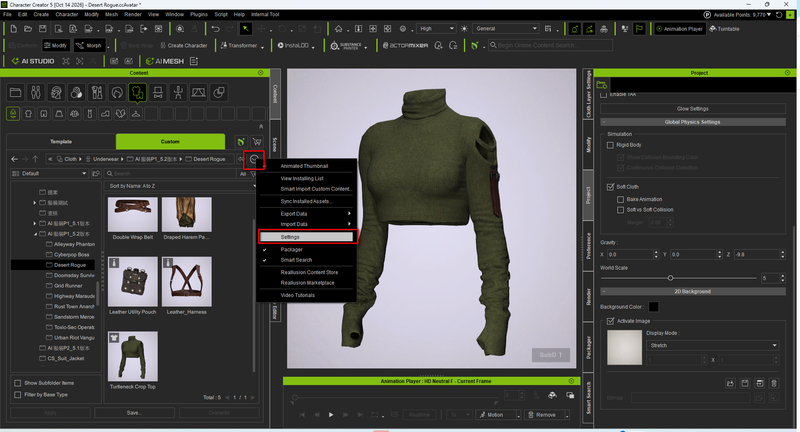Viewport: 800px width, 432px height.
Task: Open the High quality dropdown
Action: click(x=436, y=29)
